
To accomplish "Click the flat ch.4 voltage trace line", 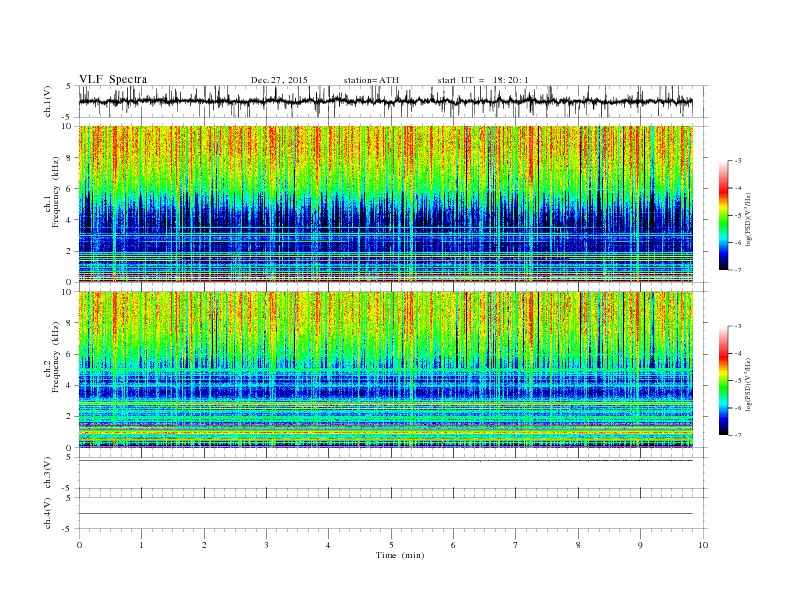I will (x=385, y=514).
